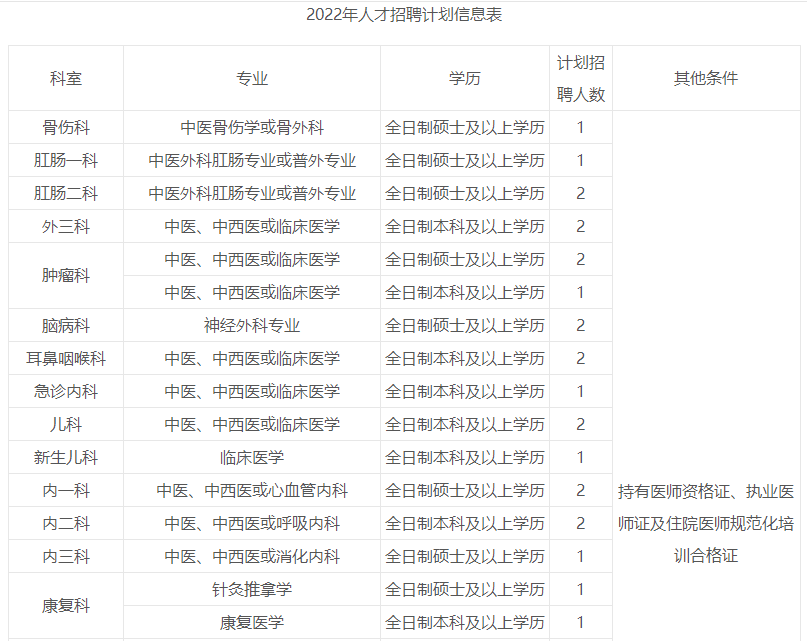The image size is (807, 641).
Task: Select the 耳鼻咽喉科 department cell
Action: (x=66, y=358)
